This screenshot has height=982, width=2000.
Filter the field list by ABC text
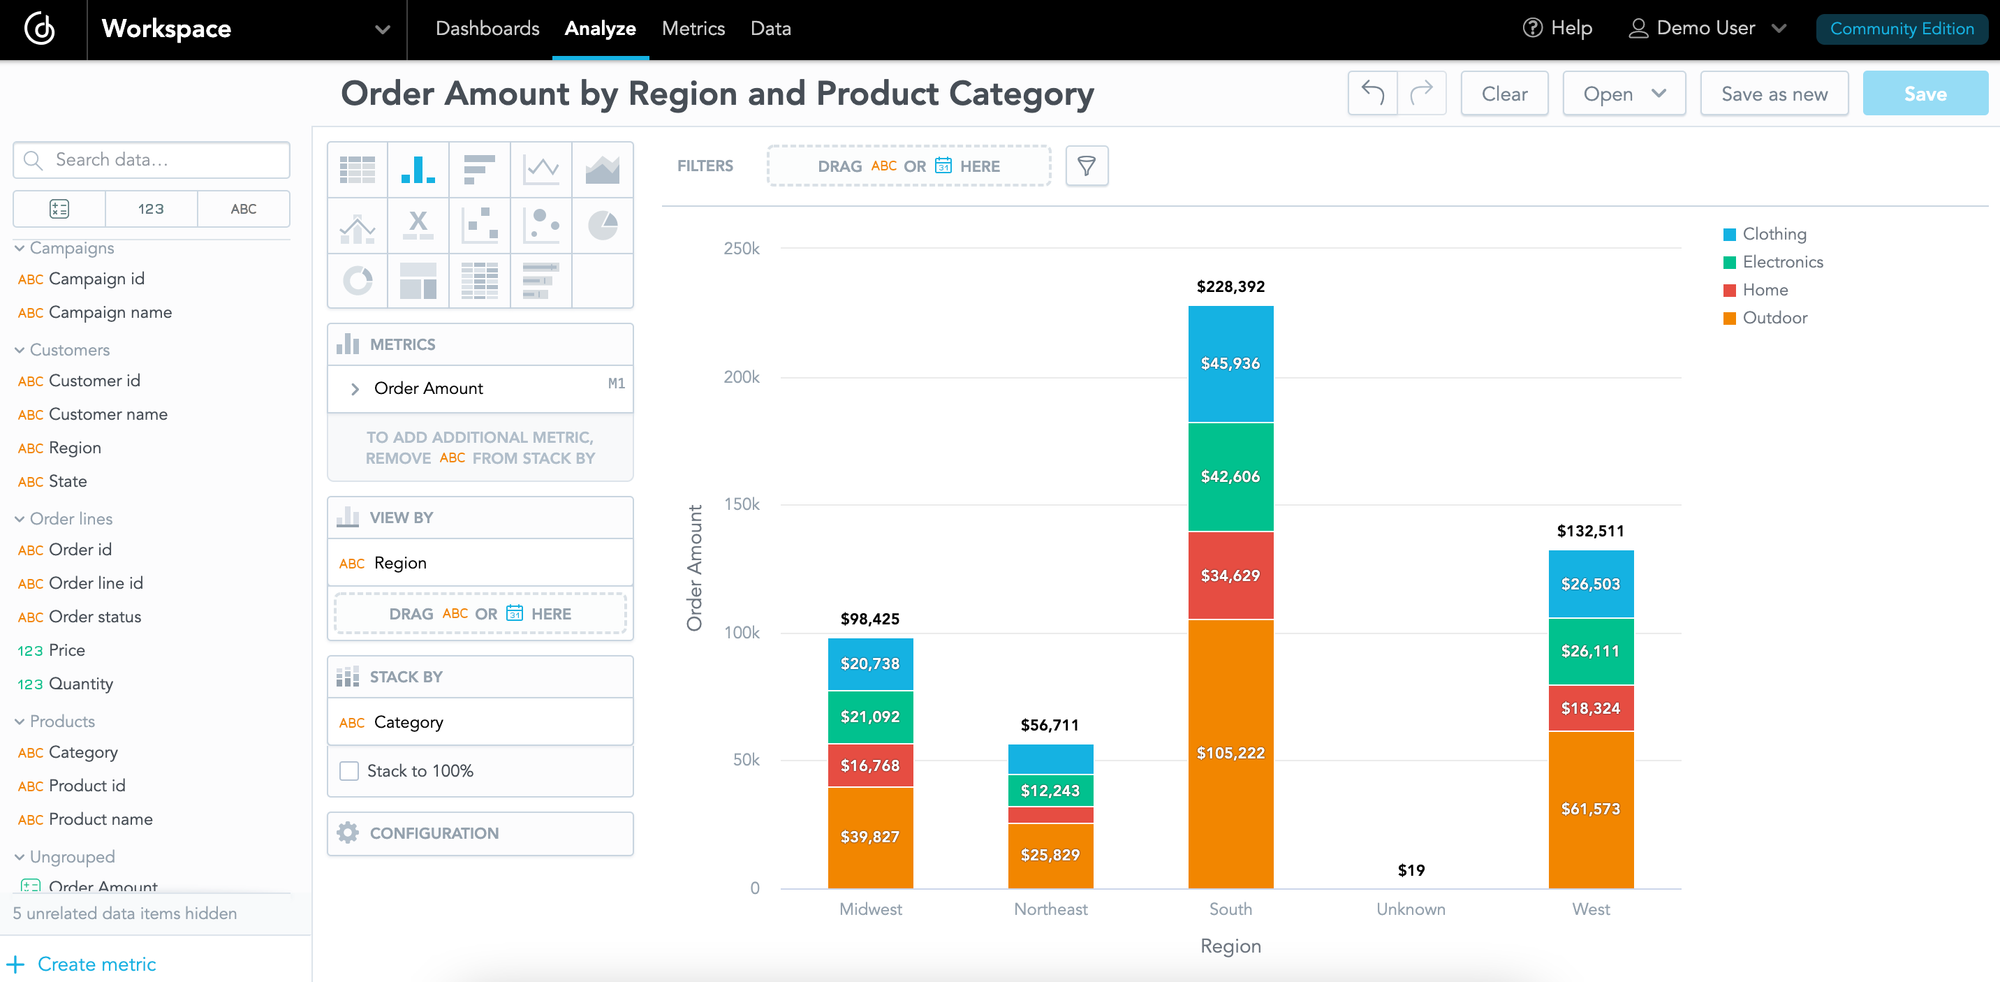point(243,208)
